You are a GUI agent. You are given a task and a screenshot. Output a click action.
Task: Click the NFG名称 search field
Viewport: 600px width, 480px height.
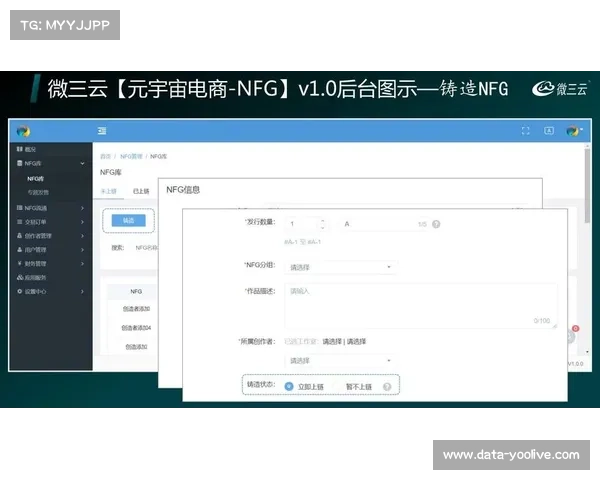pyautogui.click(x=147, y=248)
